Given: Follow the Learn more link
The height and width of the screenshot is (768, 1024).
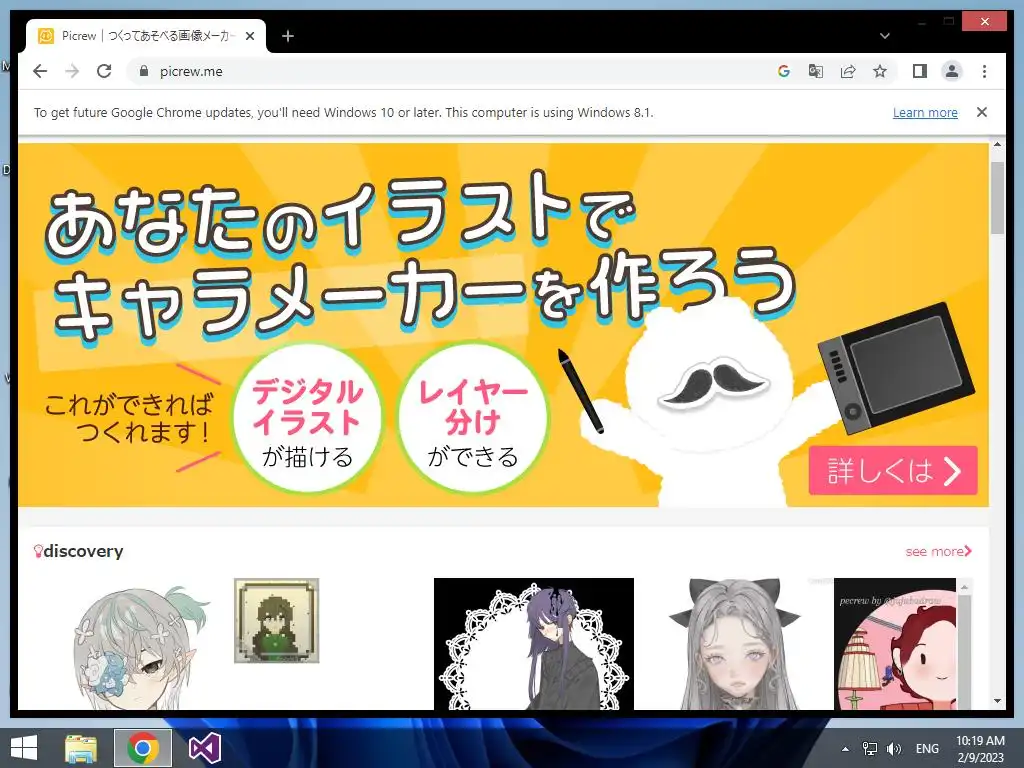Looking at the screenshot, I should (x=925, y=112).
